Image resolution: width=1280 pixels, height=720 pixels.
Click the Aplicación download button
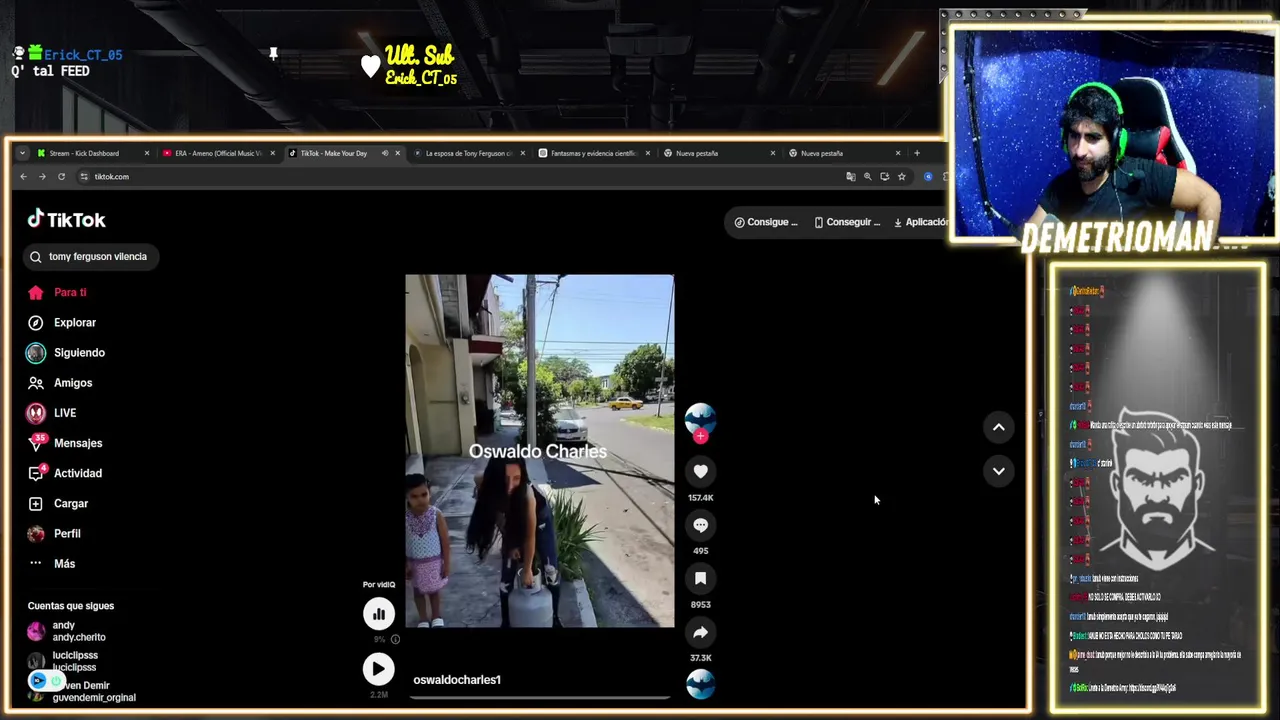pyautogui.click(x=919, y=222)
